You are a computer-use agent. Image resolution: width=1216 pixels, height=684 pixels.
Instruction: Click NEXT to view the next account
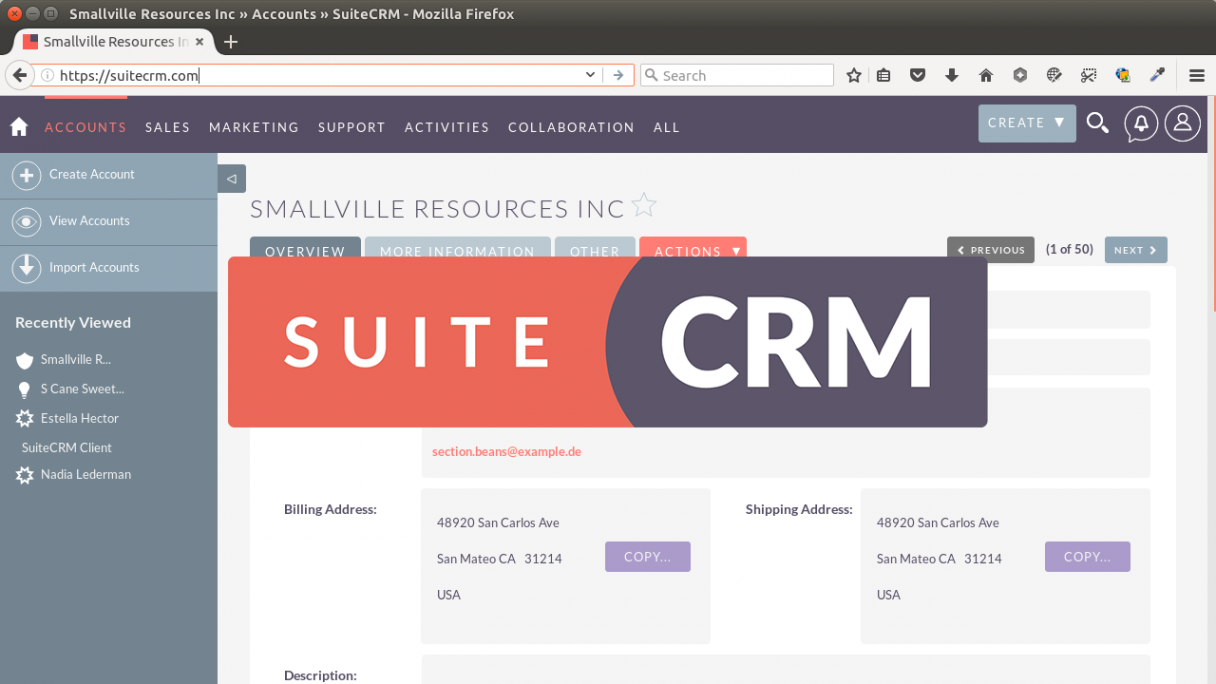(x=1135, y=249)
